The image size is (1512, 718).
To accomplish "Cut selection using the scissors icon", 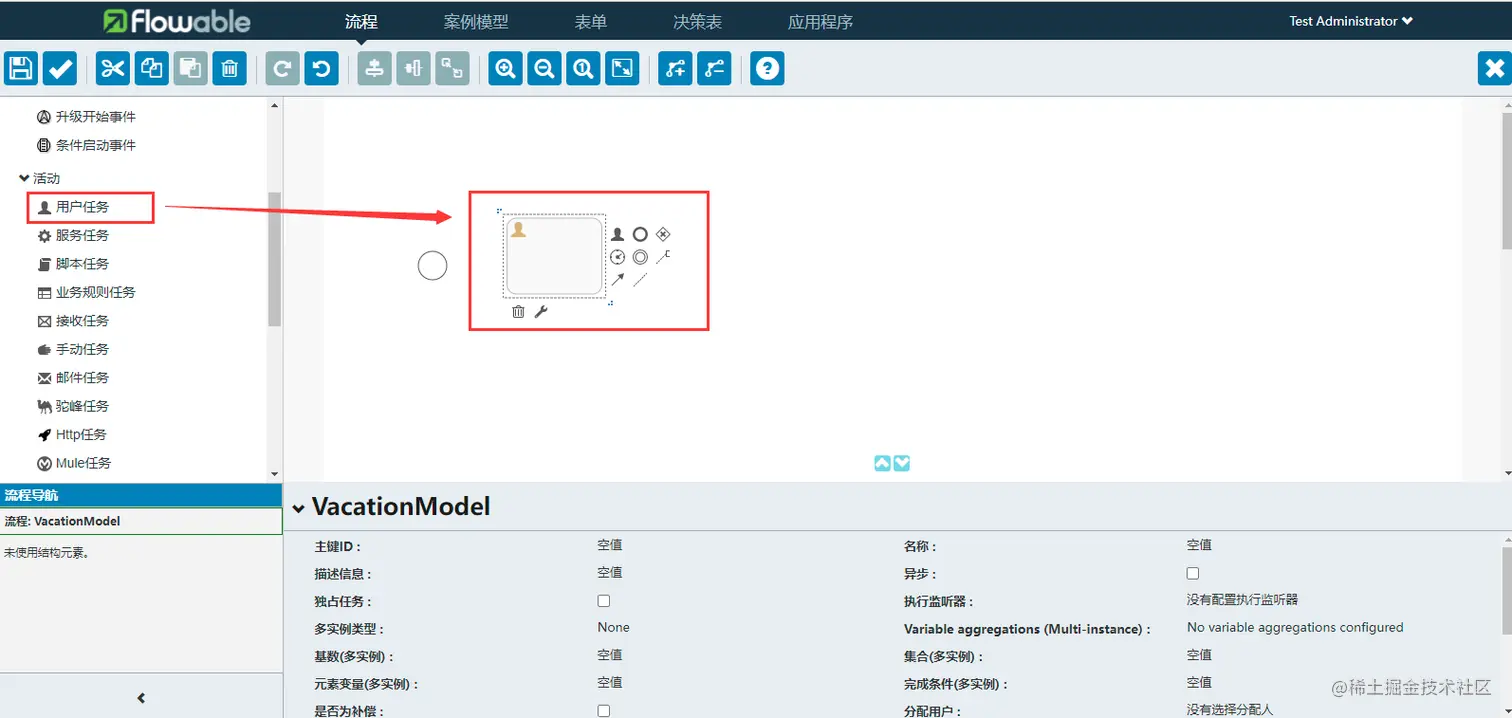I will [x=113, y=68].
